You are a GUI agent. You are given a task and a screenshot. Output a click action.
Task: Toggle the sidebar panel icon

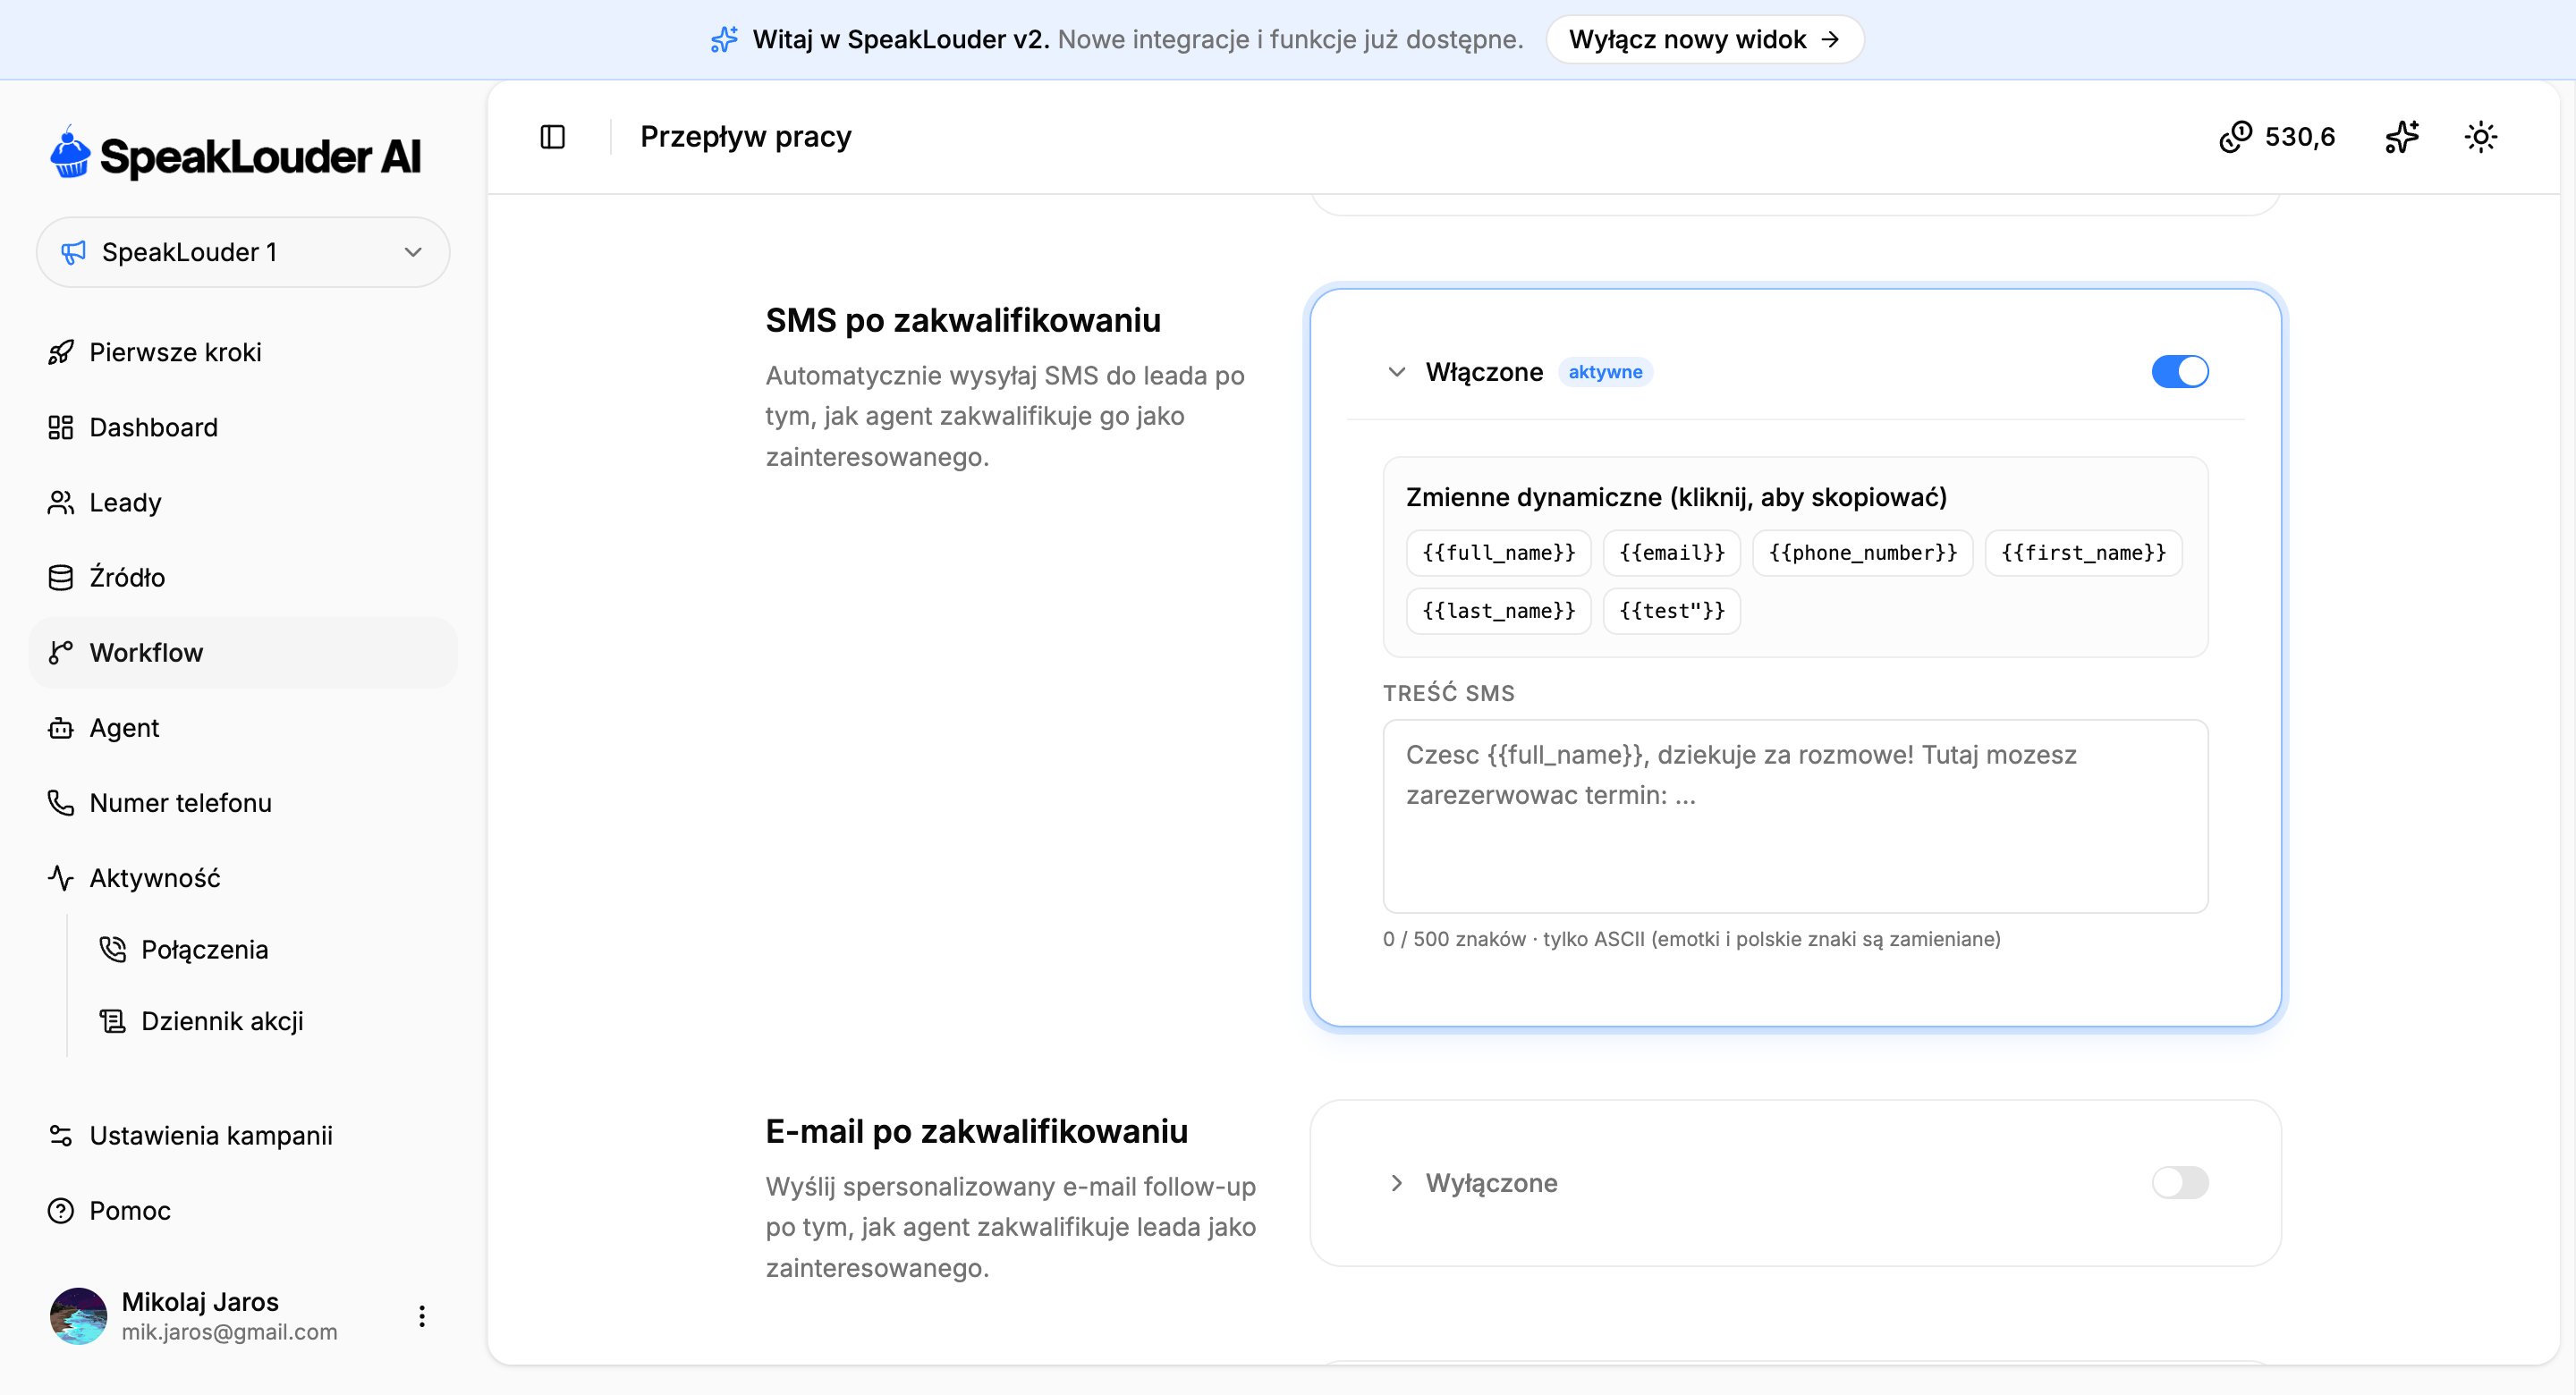click(x=553, y=137)
